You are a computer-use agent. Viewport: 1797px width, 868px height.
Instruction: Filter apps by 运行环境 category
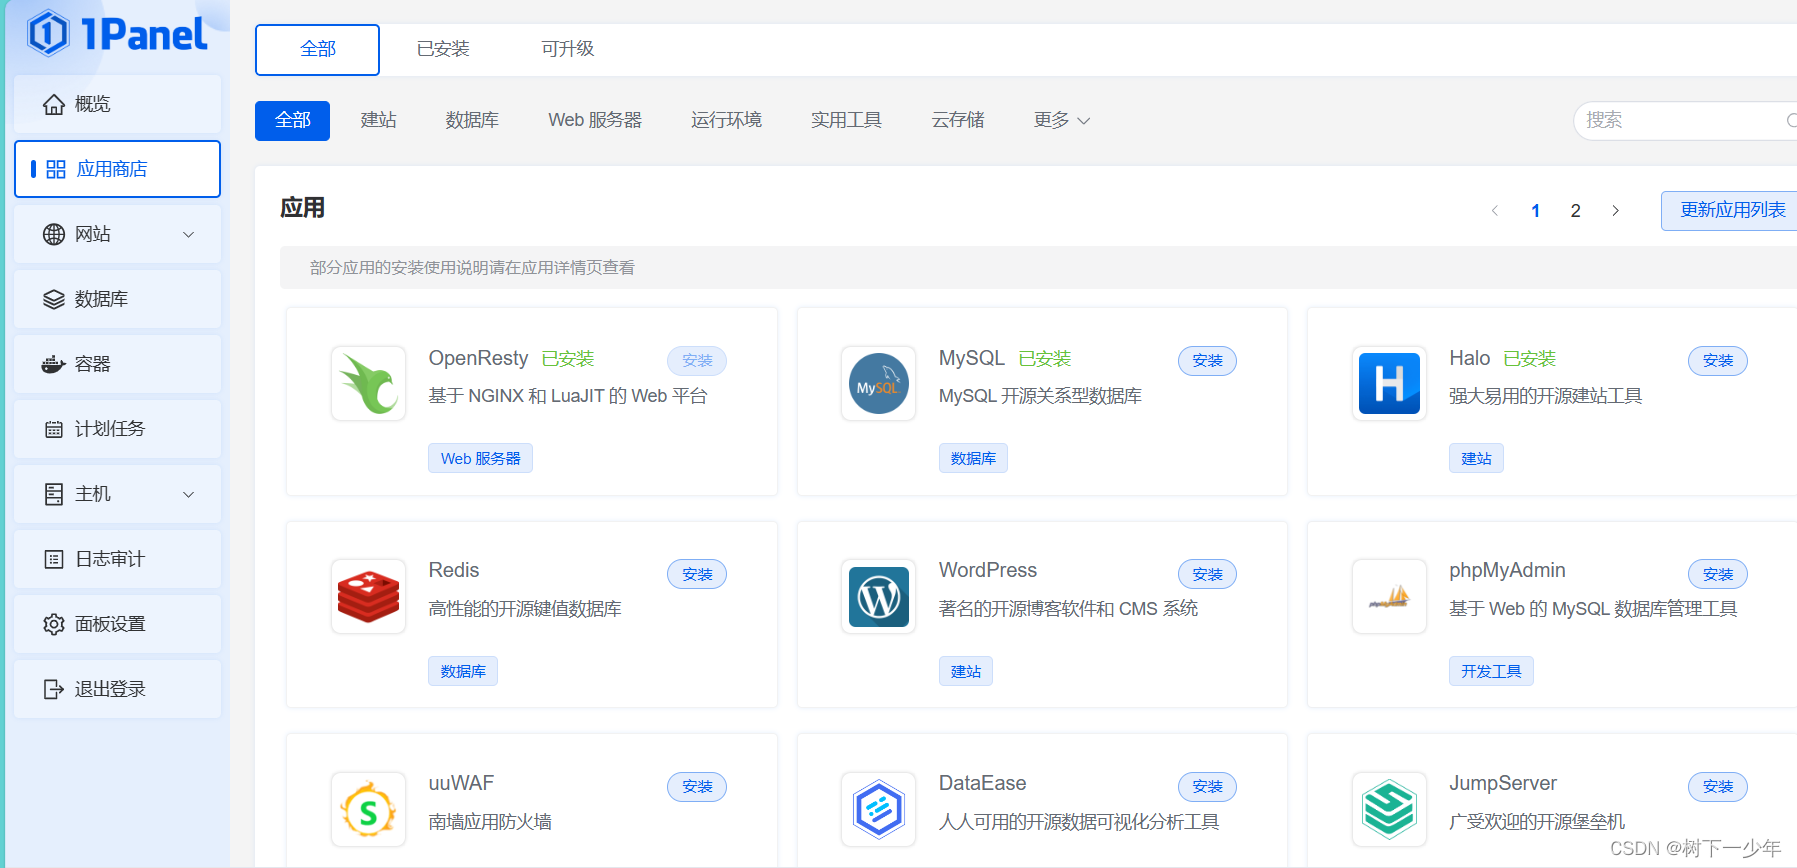726,120
